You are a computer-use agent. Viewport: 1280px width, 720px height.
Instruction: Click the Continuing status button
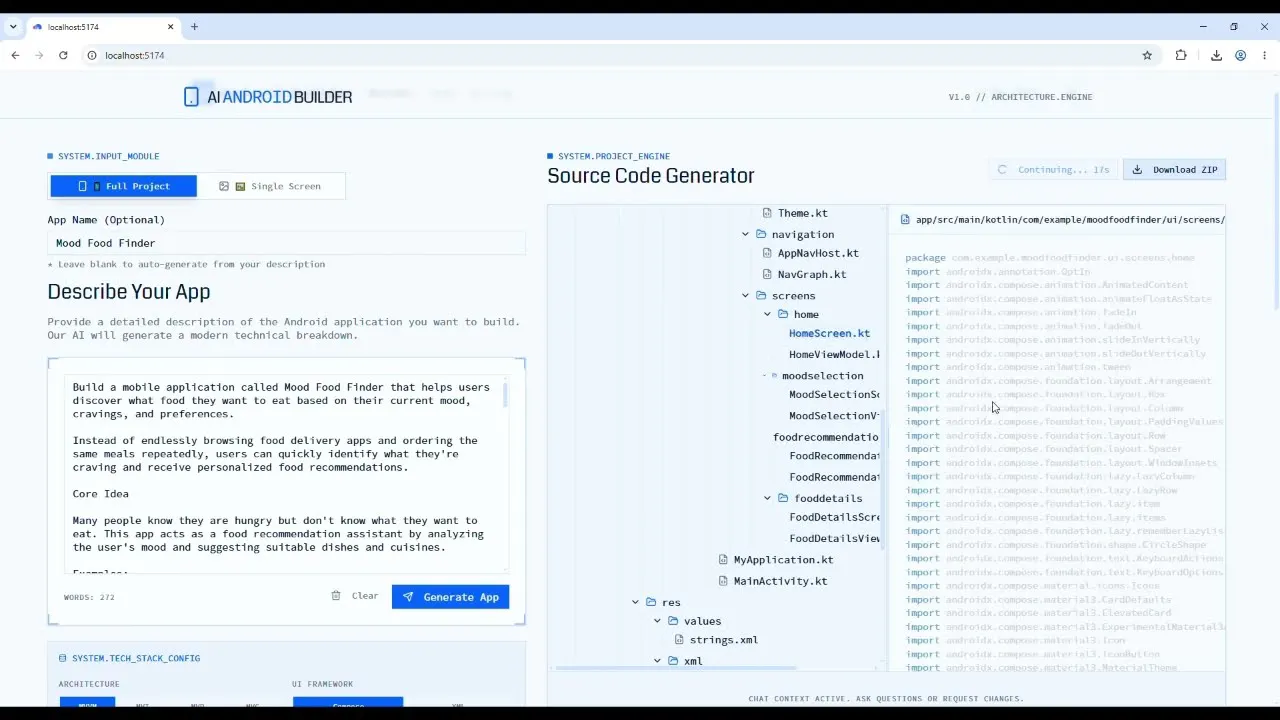[1054, 170]
